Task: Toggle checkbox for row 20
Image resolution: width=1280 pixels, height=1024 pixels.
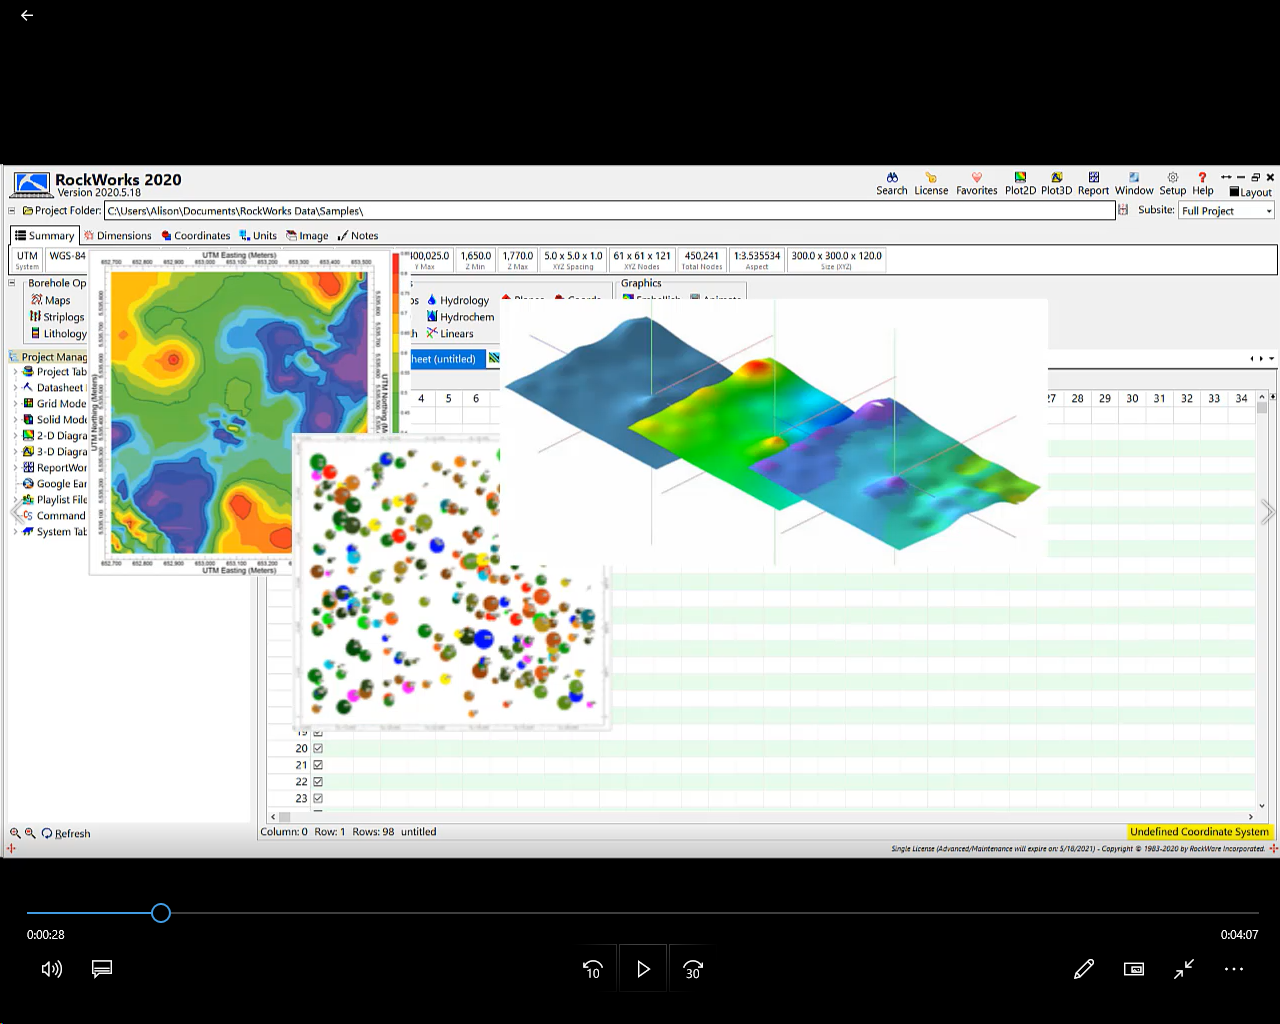Action: [318, 748]
